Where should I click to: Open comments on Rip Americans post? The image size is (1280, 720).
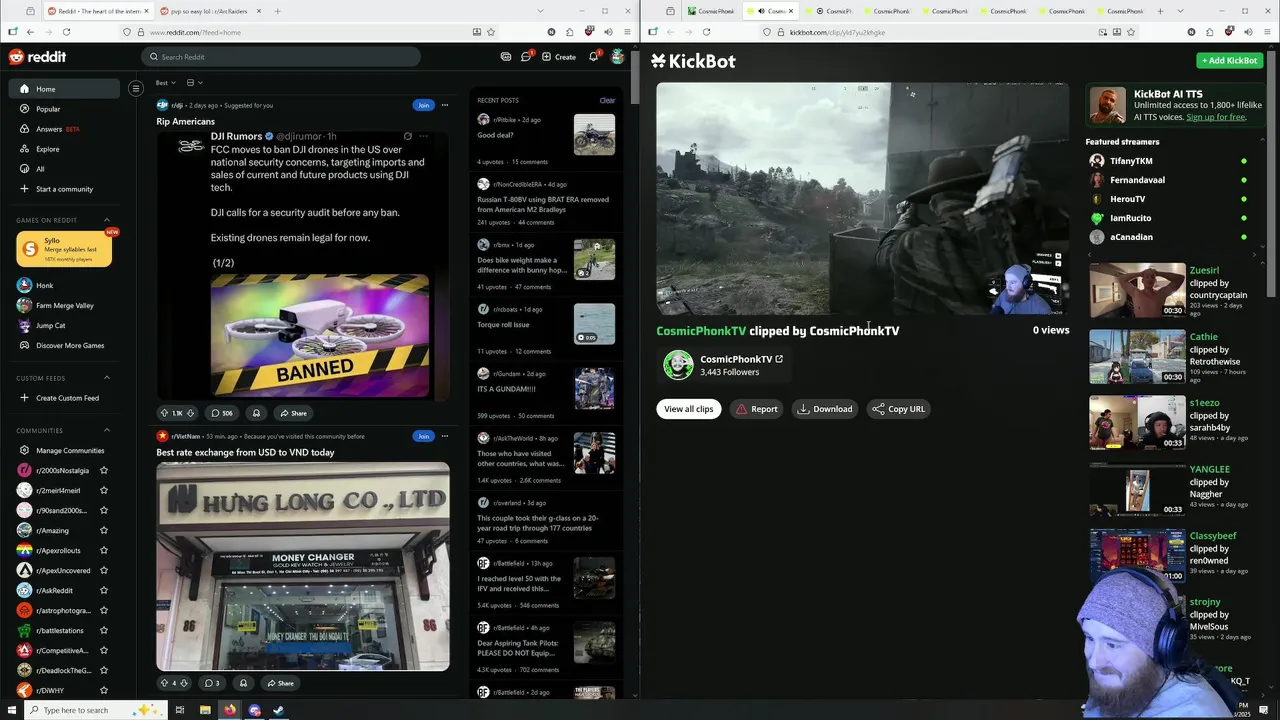(x=221, y=413)
